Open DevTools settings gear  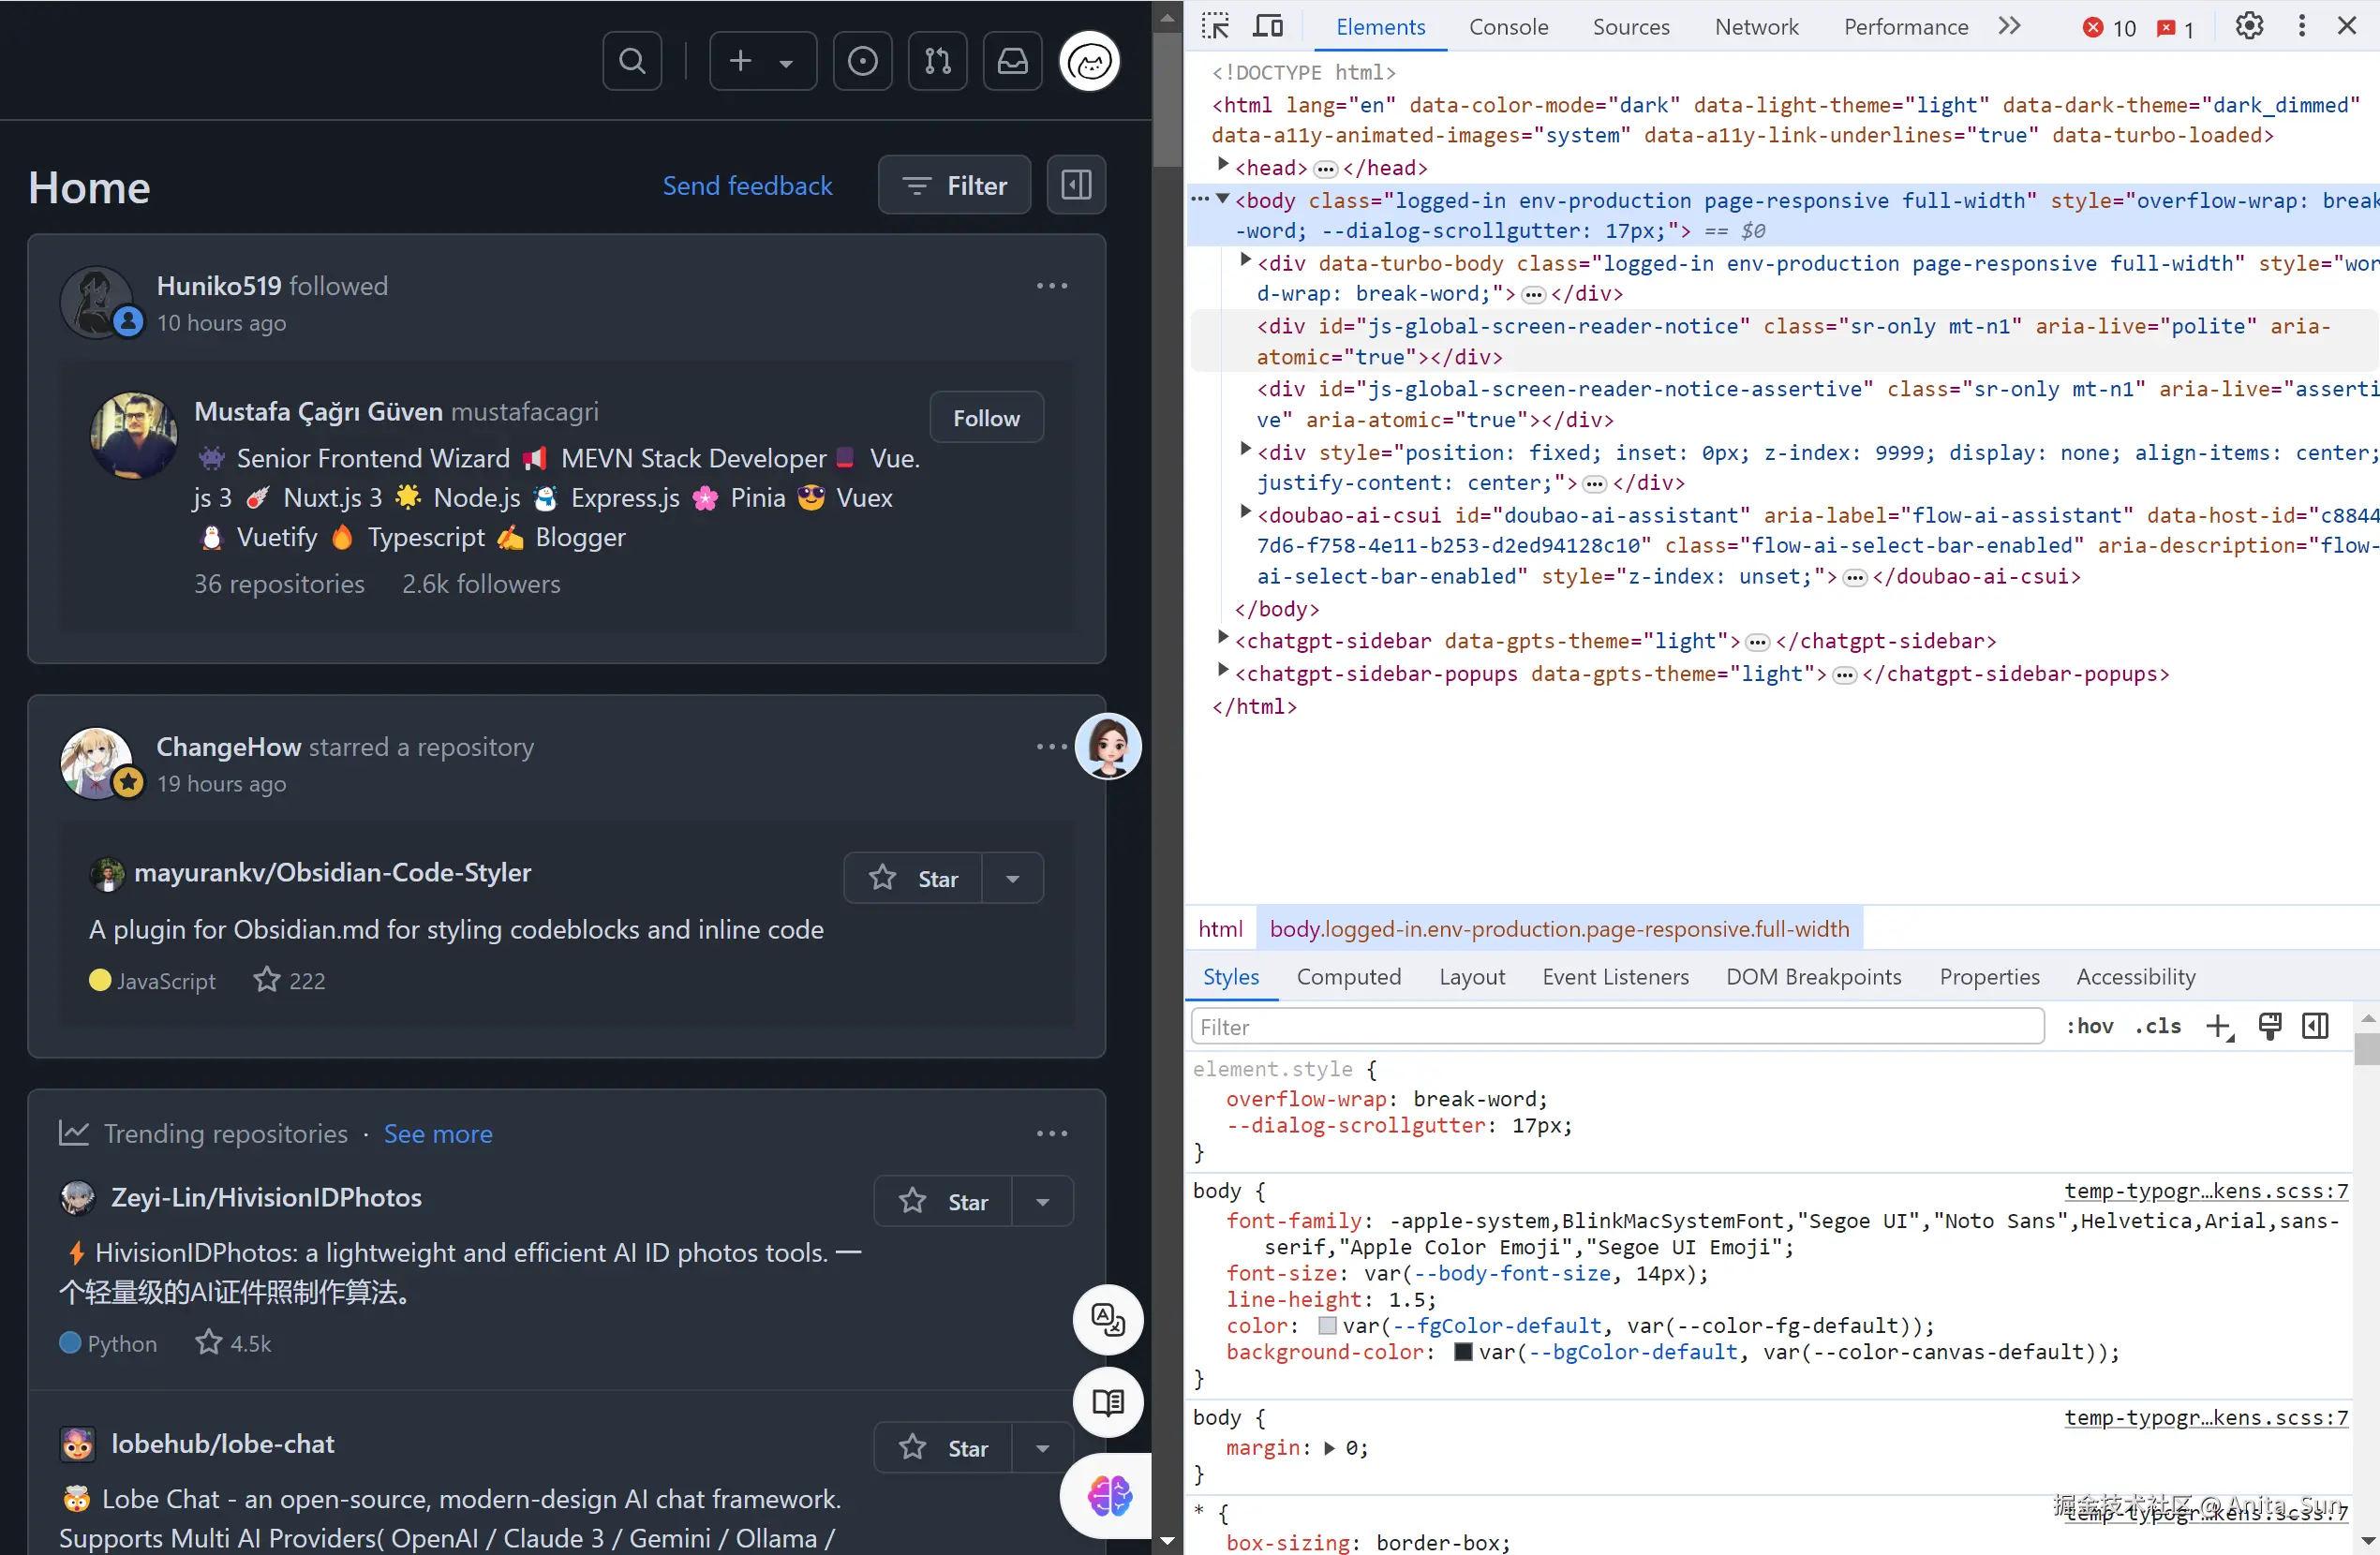[x=2249, y=26]
